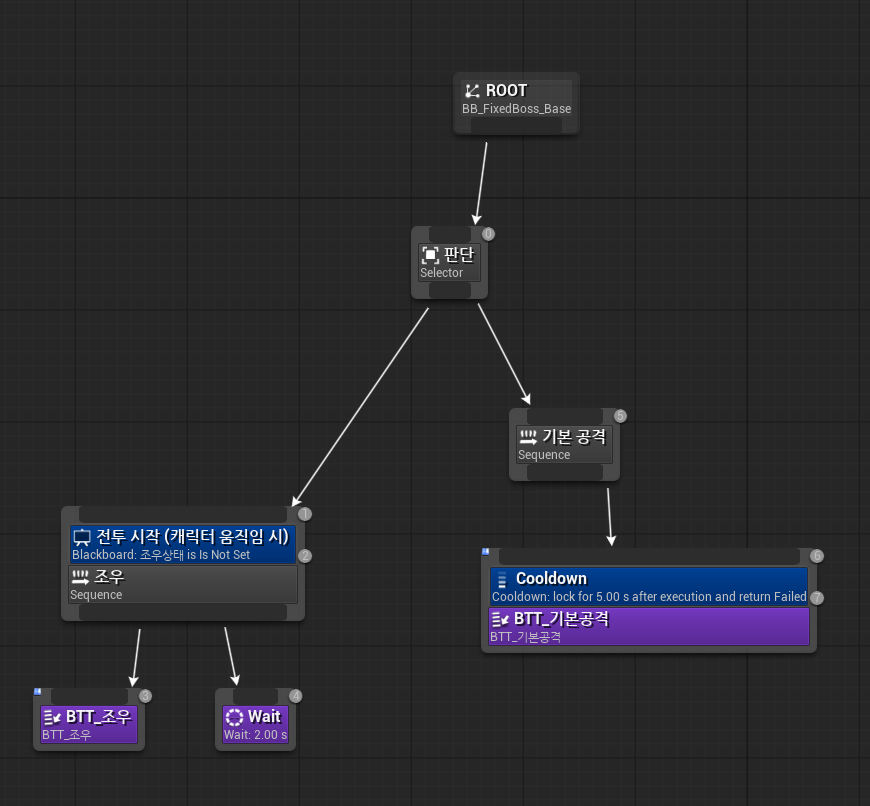Image resolution: width=870 pixels, height=806 pixels.
Task: Click the Cooldown decorator icon
Action: 502,579
